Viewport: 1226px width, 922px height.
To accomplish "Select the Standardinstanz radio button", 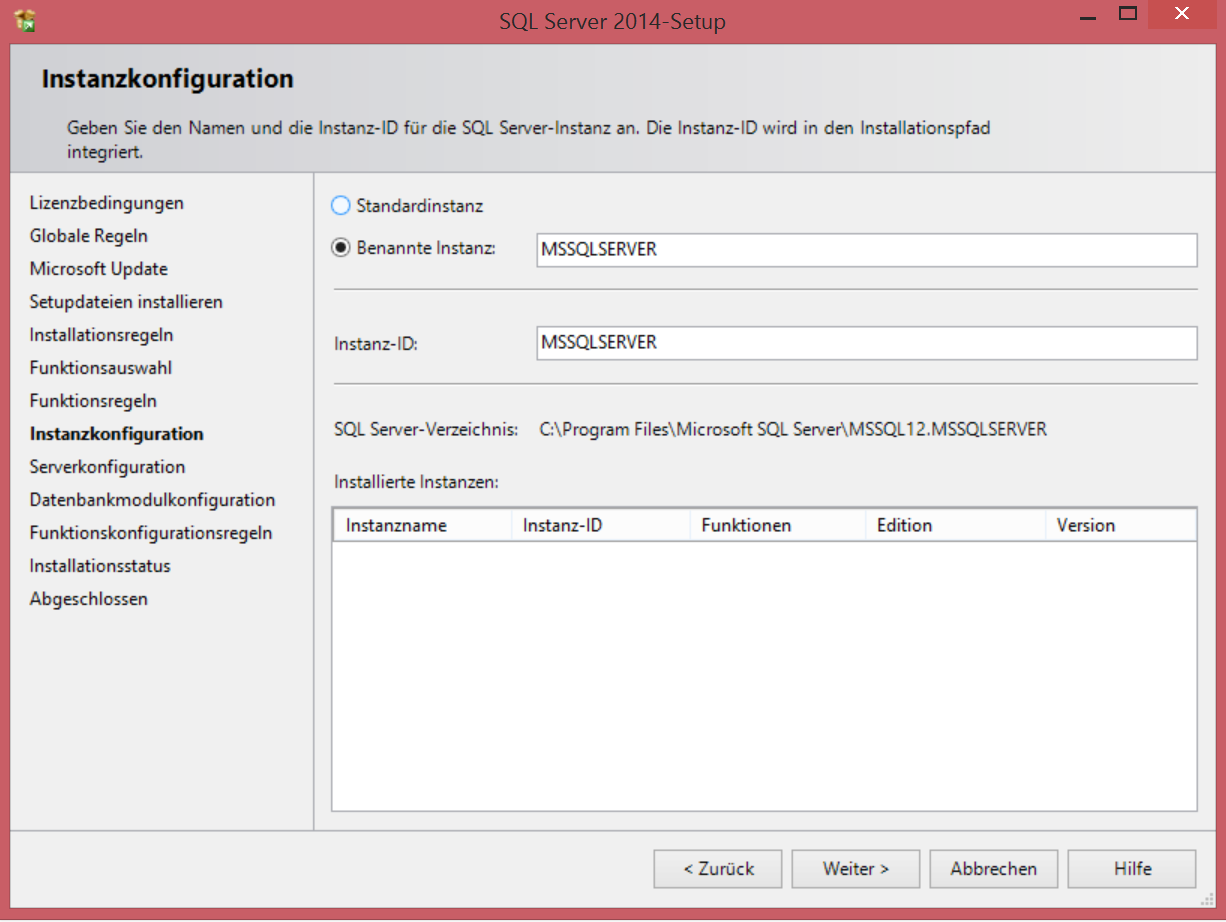I will pyautogui.click(x=341, y=206).
